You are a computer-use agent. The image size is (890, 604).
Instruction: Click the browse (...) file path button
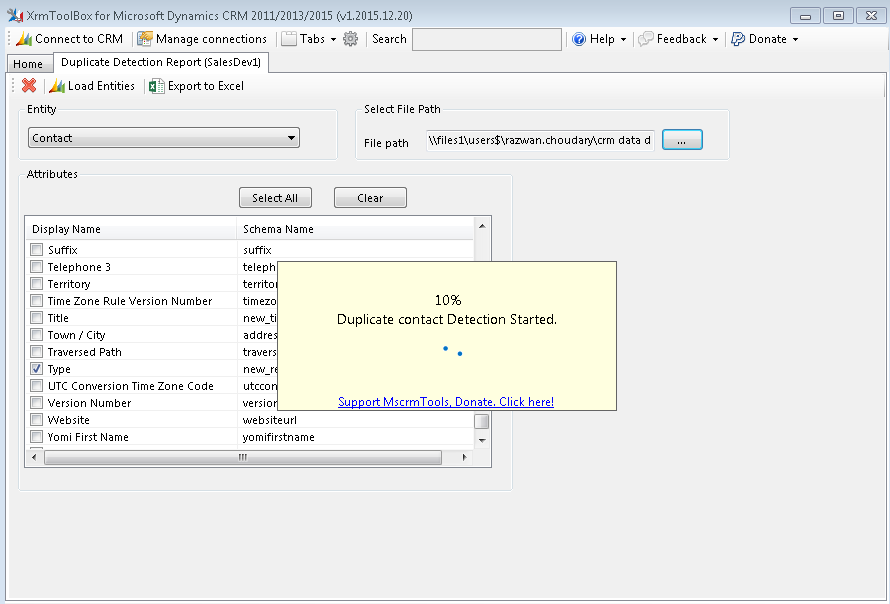682,140
